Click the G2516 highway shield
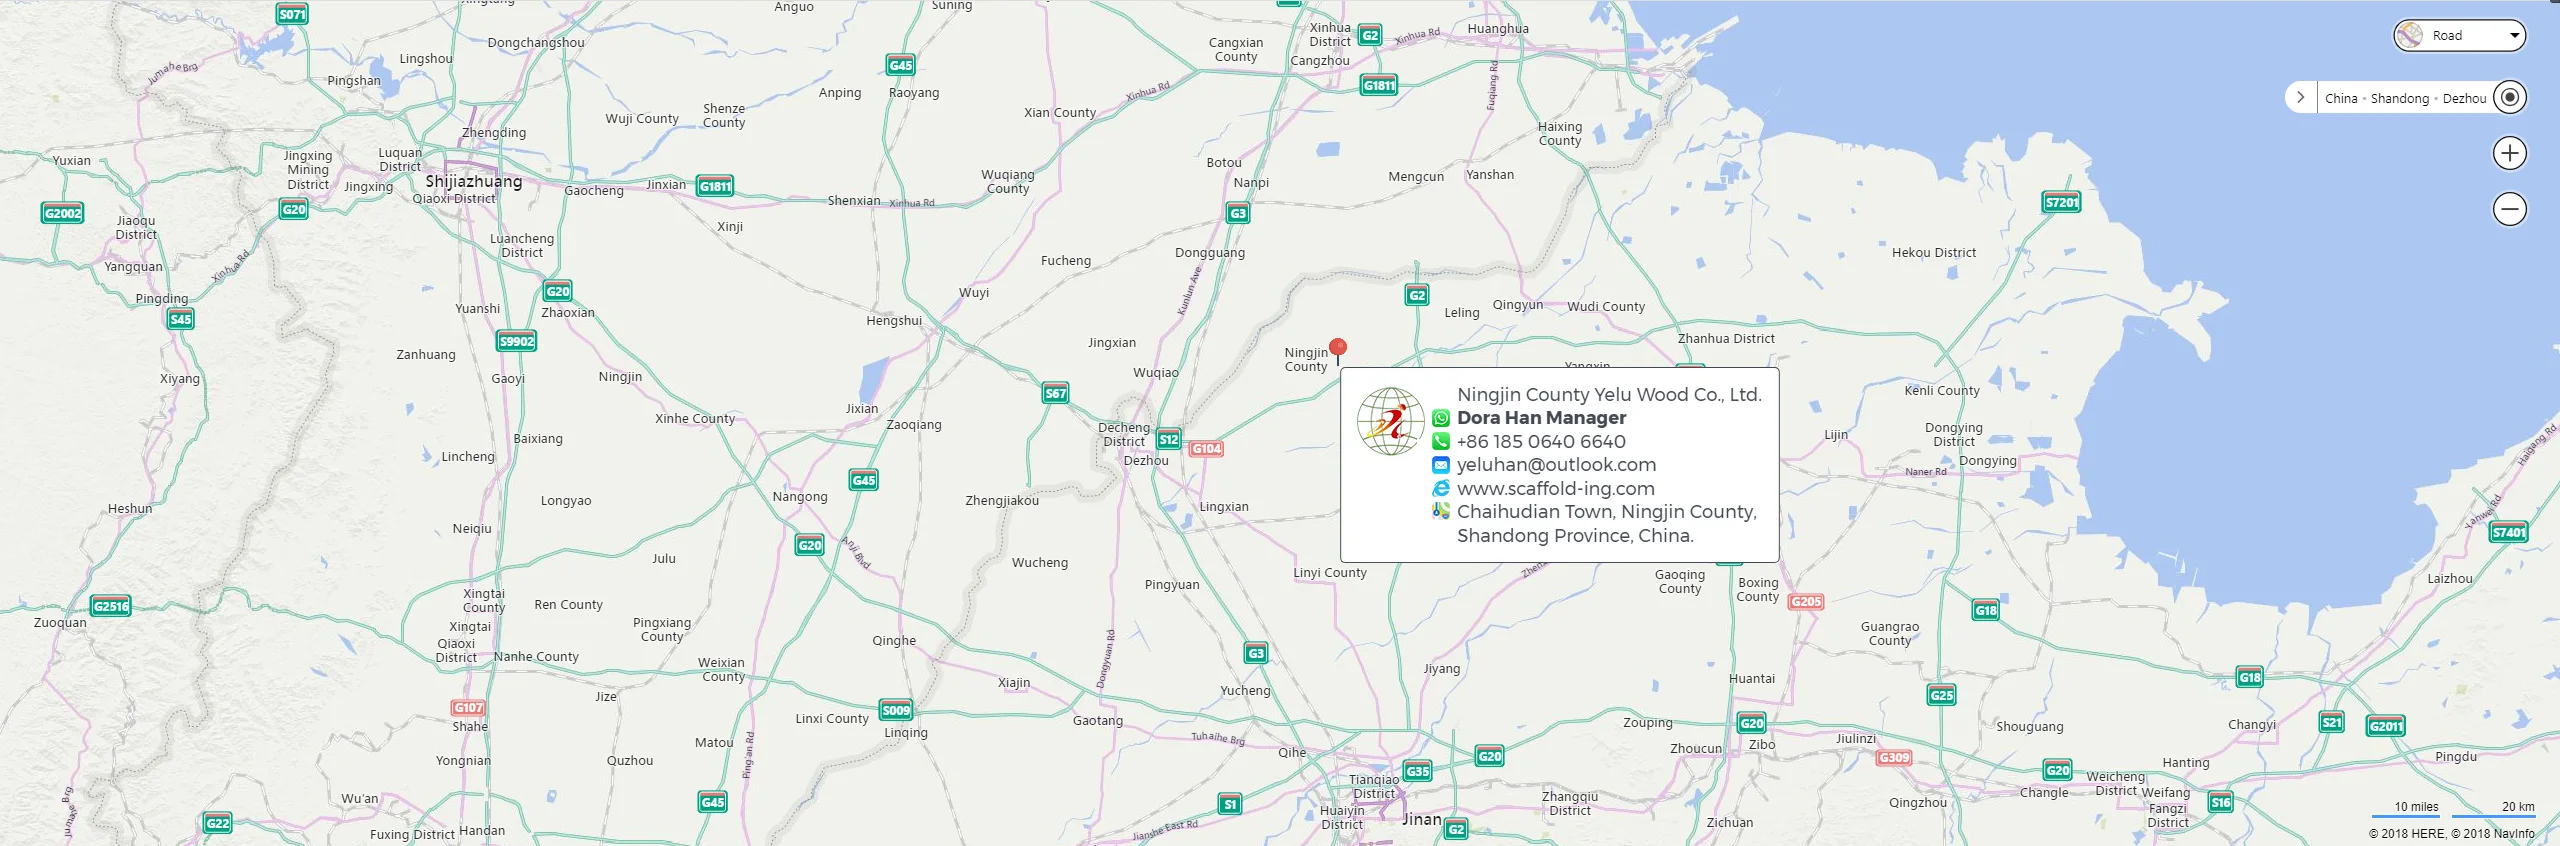The image size is (2560, 846). point(111,606)
